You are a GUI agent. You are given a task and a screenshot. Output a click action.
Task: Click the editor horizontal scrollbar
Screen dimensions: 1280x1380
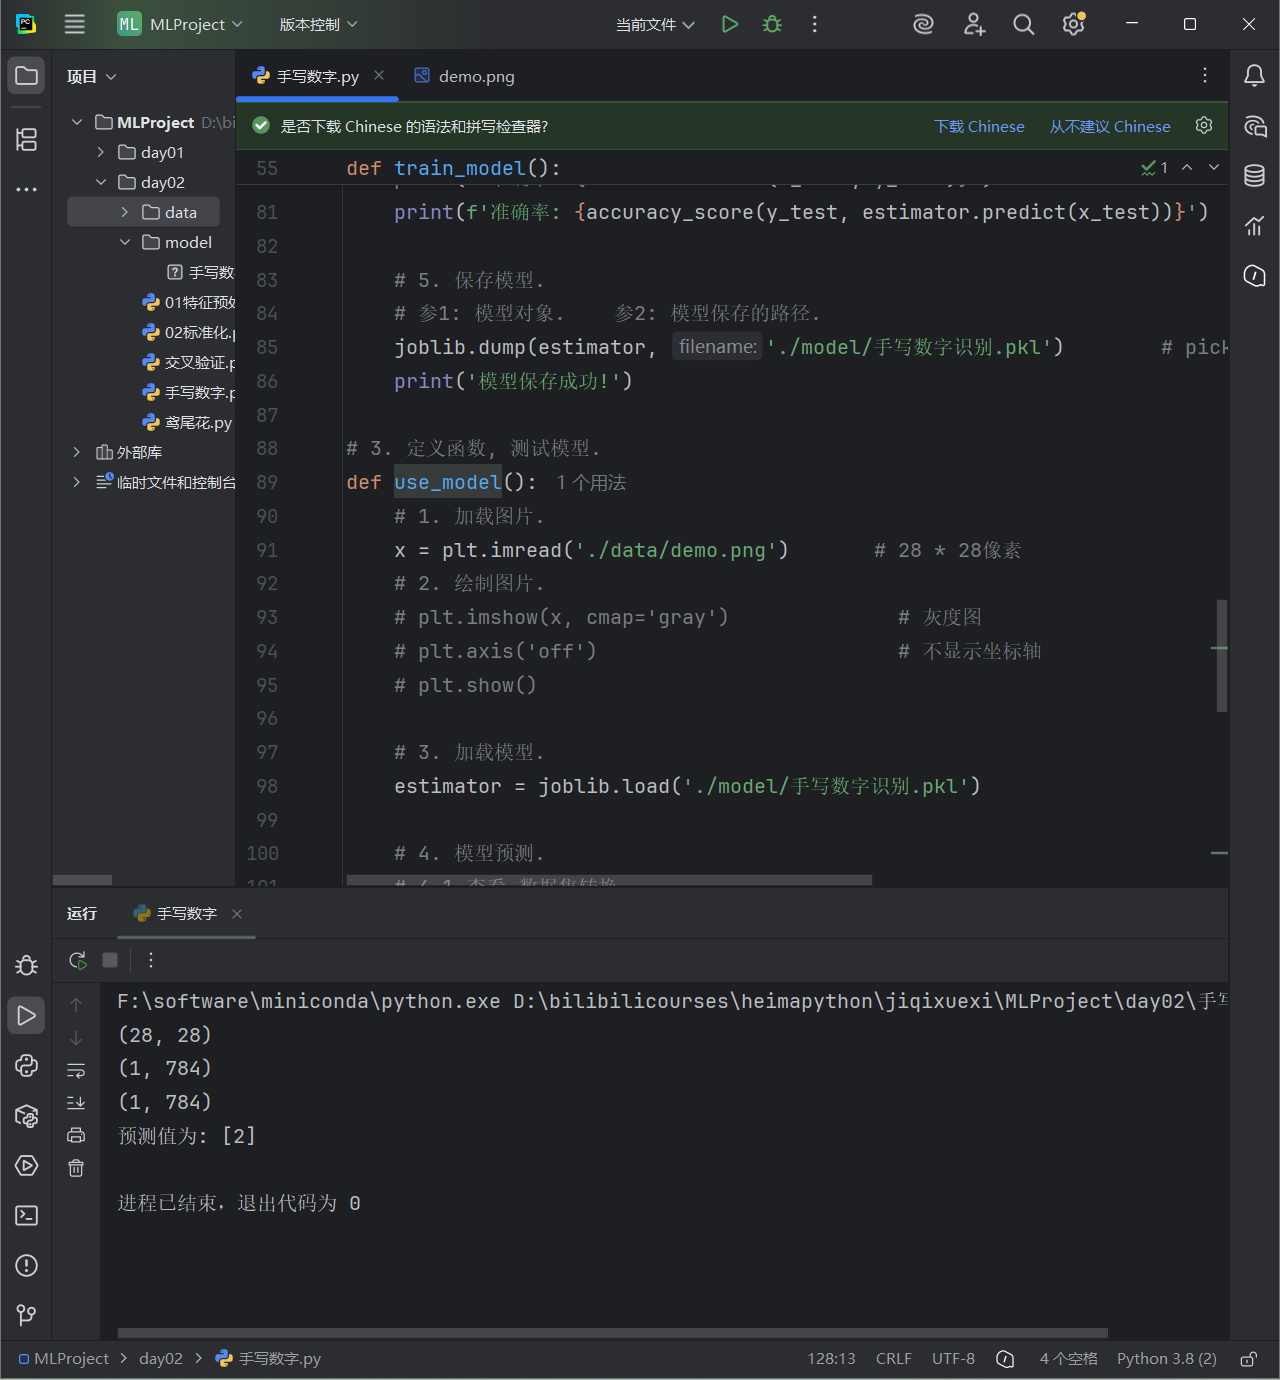tap(609, 881)
